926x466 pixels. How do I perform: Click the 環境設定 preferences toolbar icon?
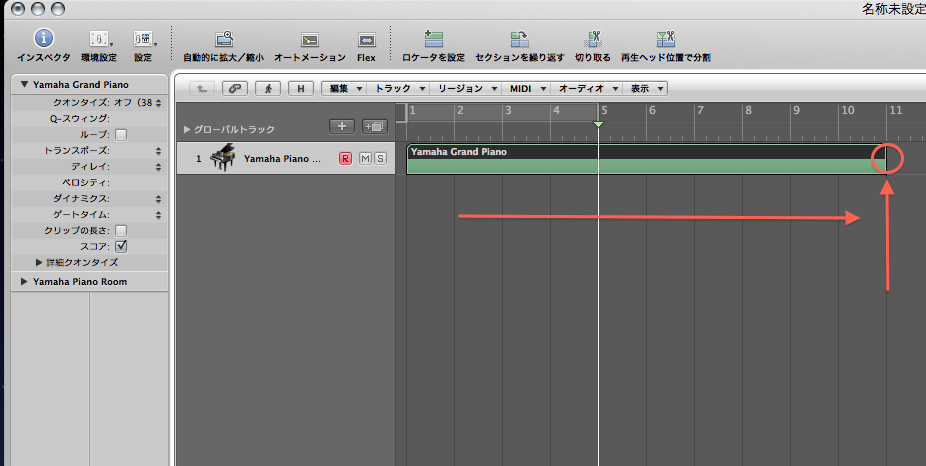[x=99, y=39]
